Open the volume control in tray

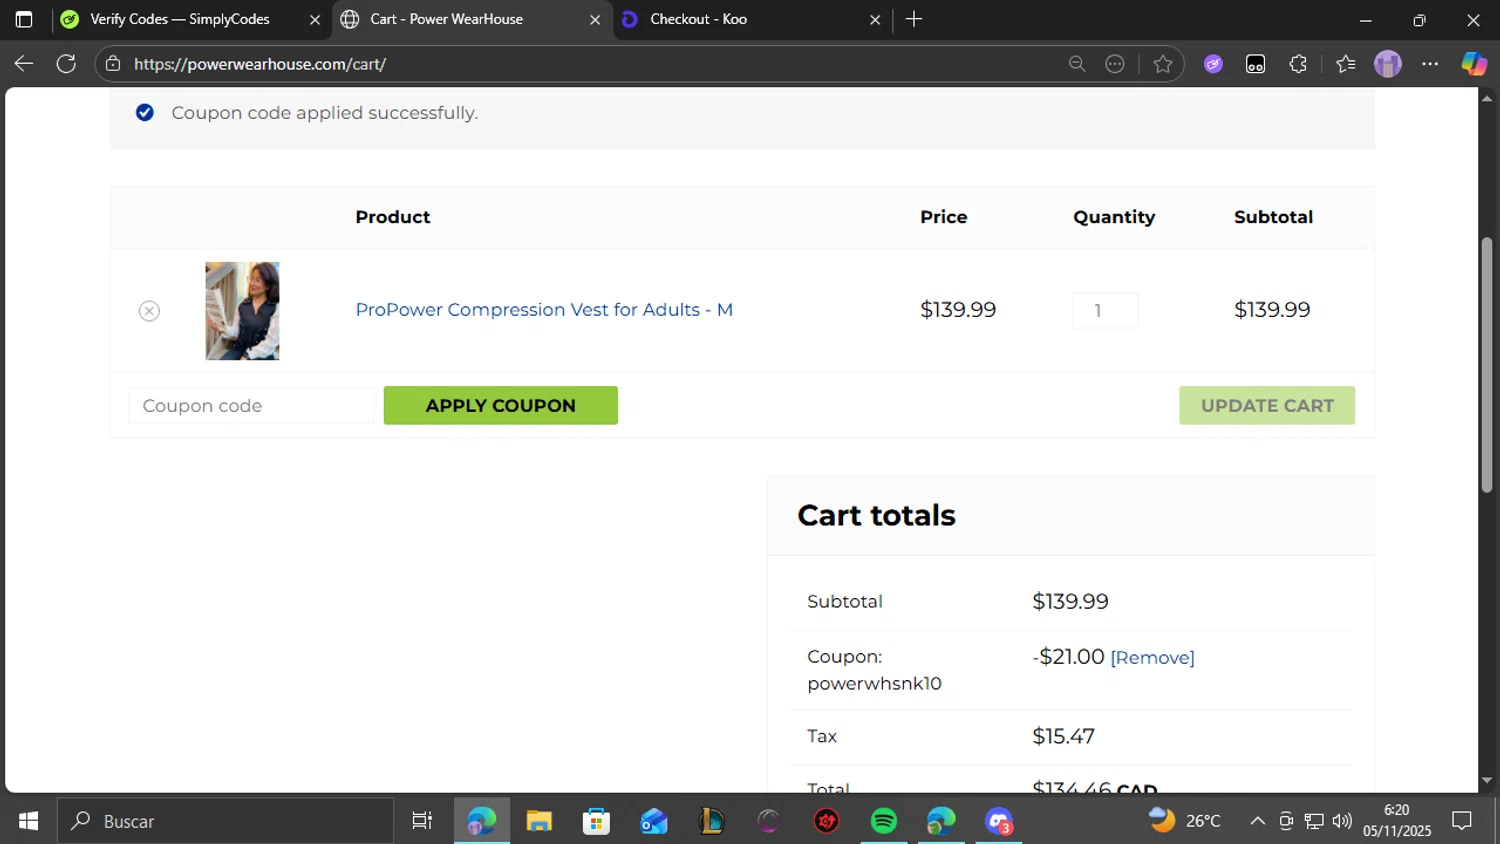click(x=1342, y=821)
